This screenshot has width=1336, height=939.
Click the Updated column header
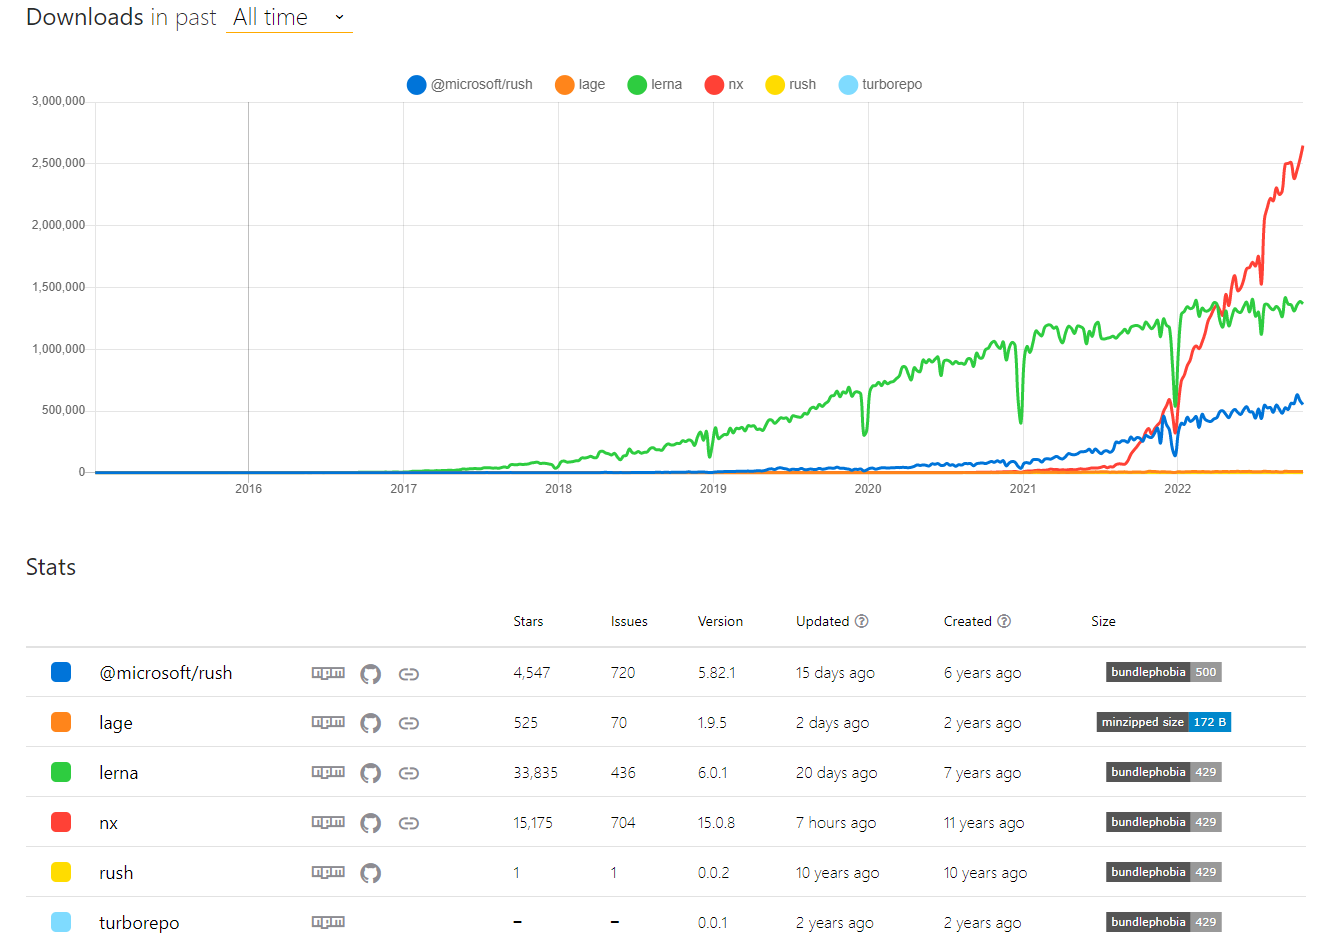click(x=822, y=621)
